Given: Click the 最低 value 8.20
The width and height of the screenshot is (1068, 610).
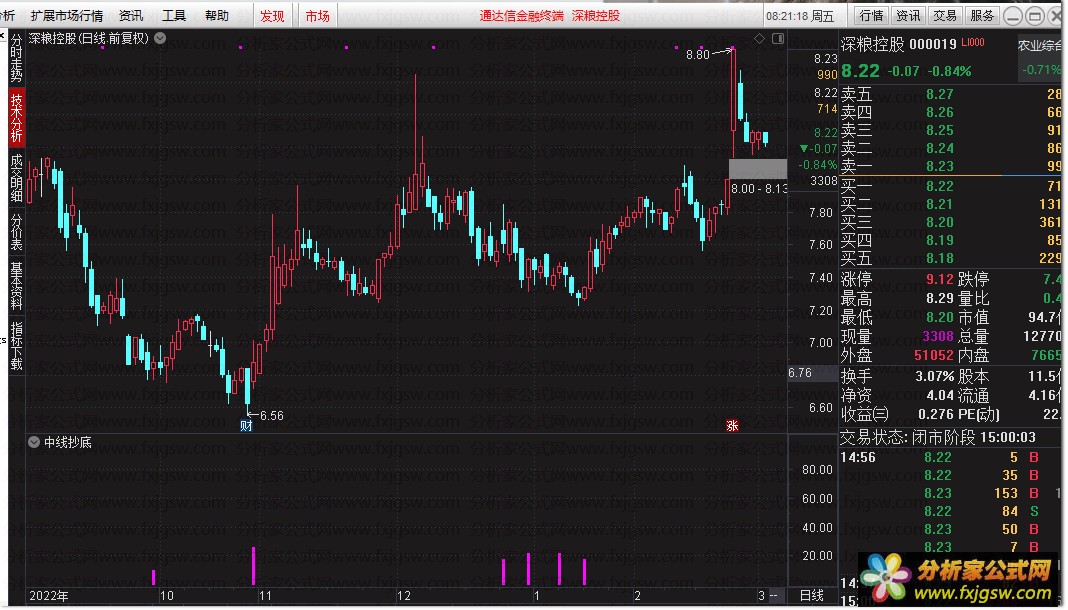Looking at the screenshot, I should [939, 317].
